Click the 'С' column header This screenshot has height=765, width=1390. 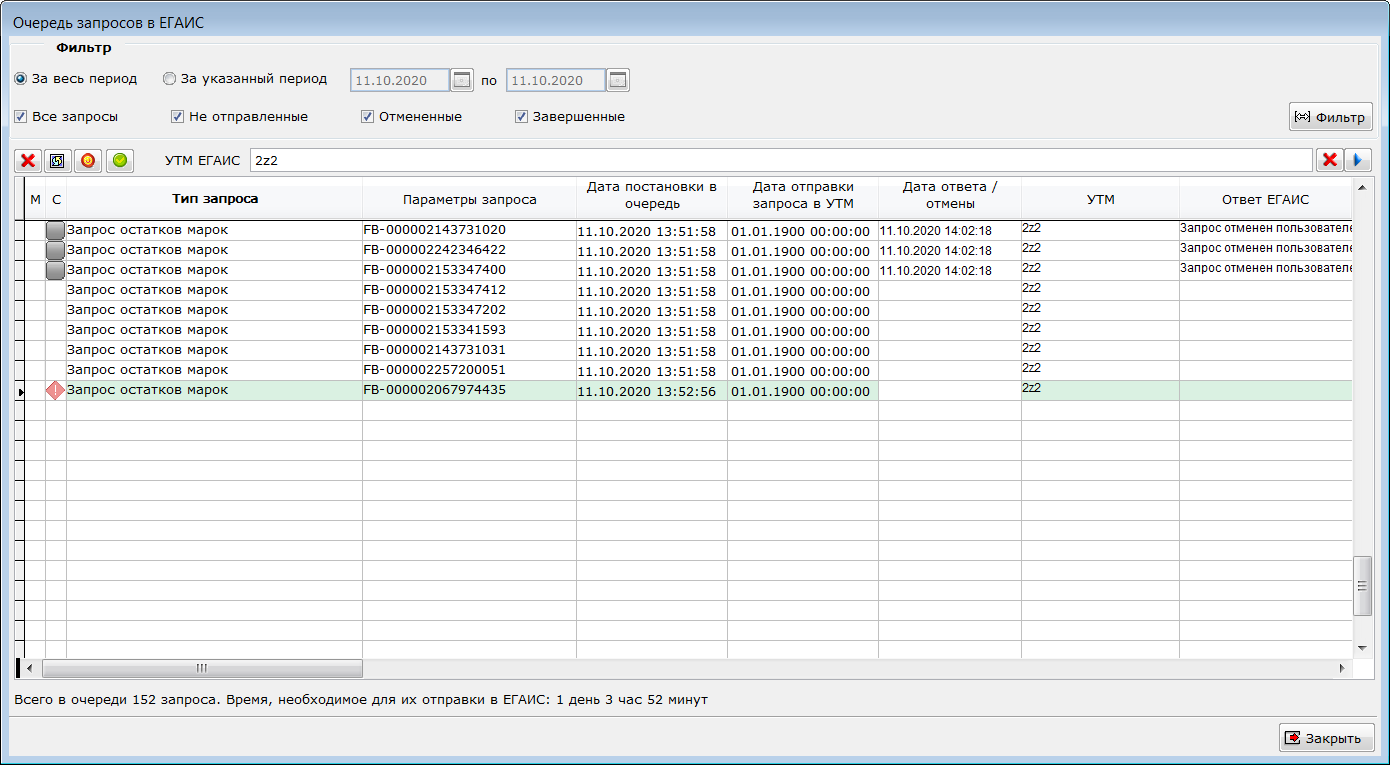56,199
